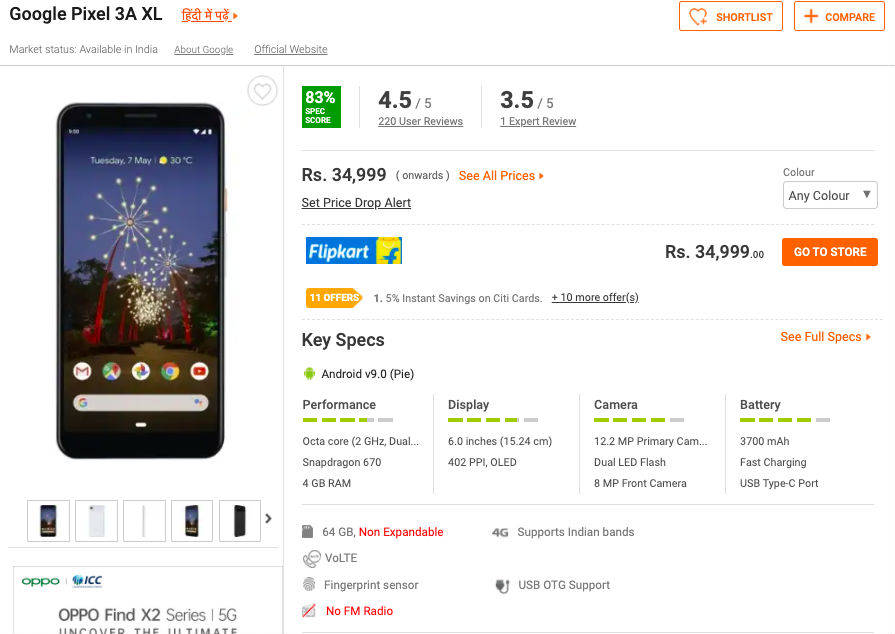Click the fingerprint sensor icon
This screenshot has height=634, width=895.
coord(309,585)
